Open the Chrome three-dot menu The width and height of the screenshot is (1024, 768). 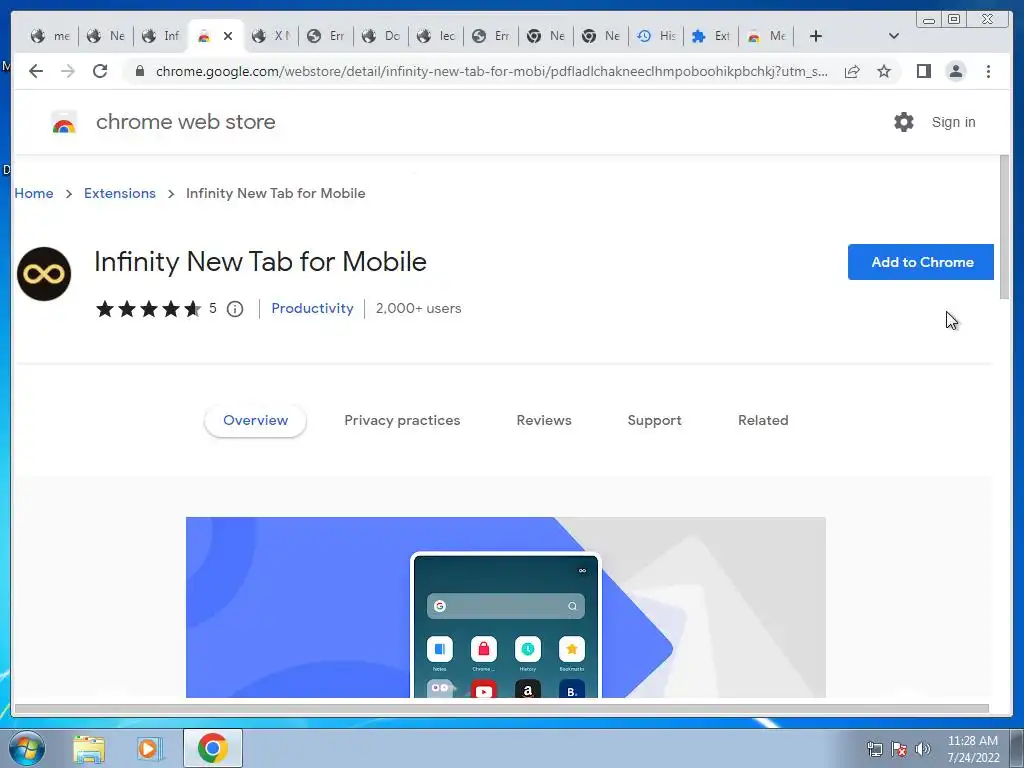pyautogui.click(x=988, y=71)
